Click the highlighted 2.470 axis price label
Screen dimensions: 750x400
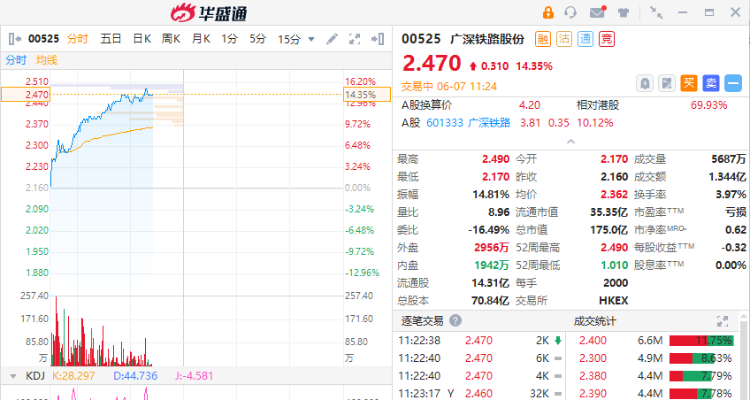coord(26,95)
